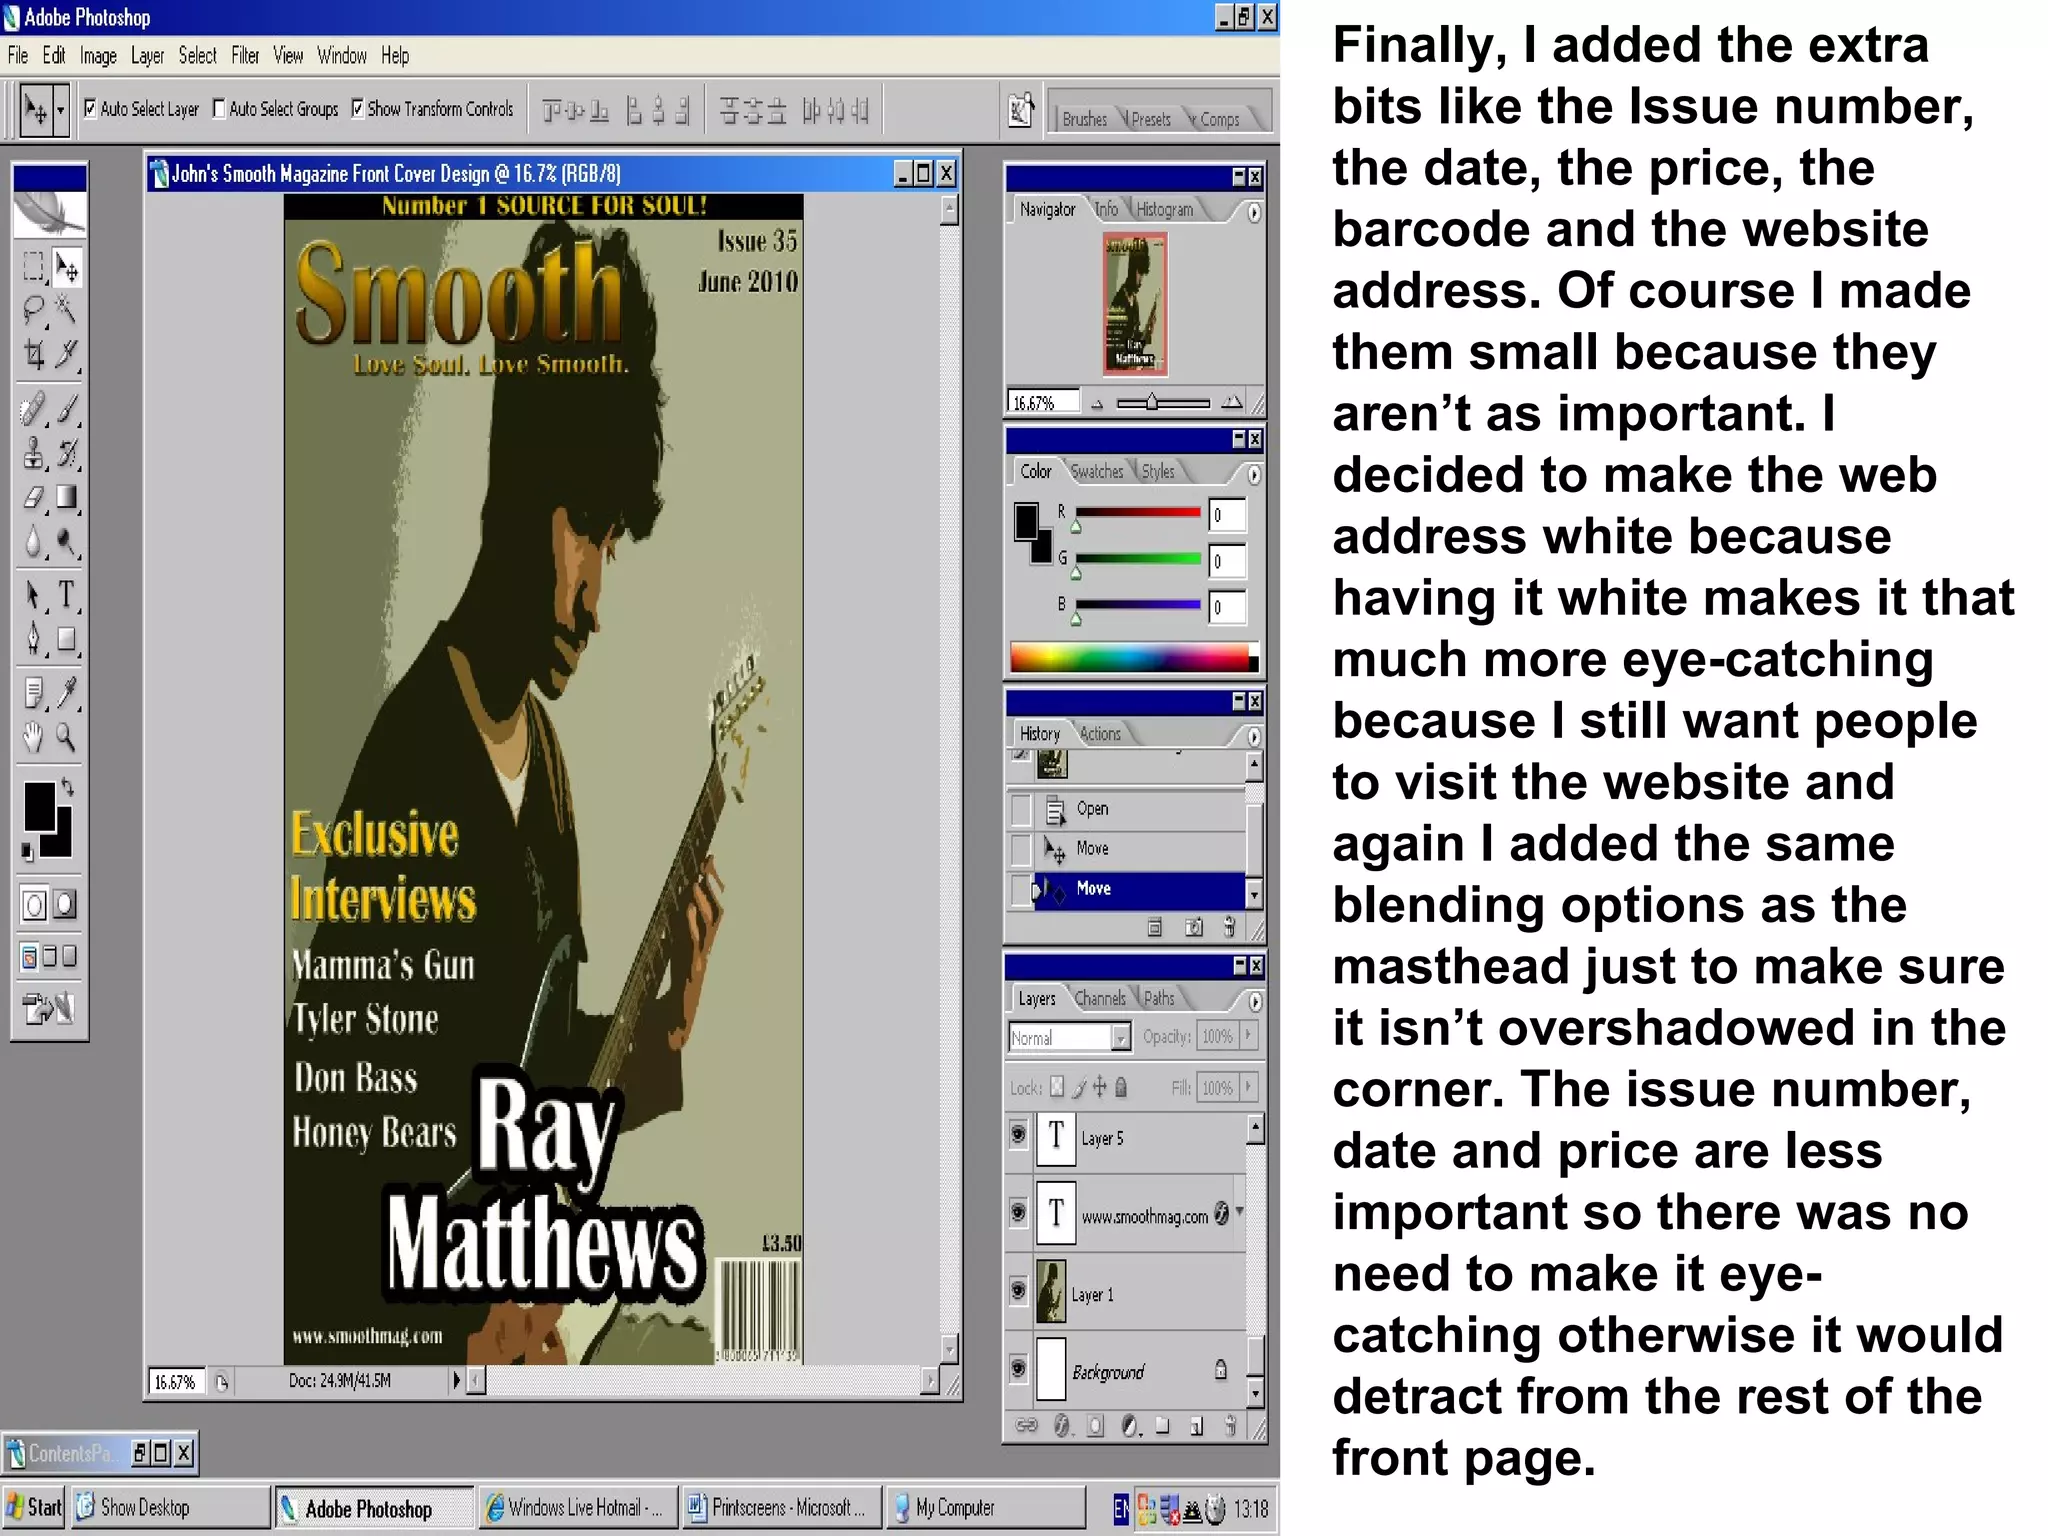Open Layers panel flyout menu arrow
The height and width of the screenshot is (1536, 2048).
pos(1254,1000)
